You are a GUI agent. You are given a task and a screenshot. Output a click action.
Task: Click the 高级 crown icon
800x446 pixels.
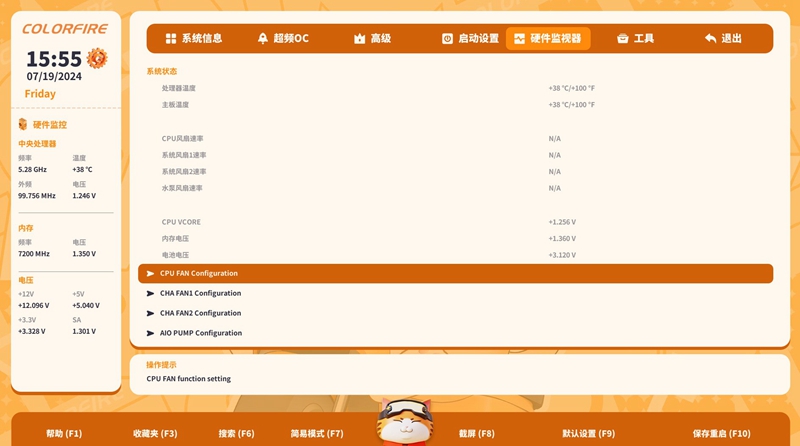pos(359,39)
